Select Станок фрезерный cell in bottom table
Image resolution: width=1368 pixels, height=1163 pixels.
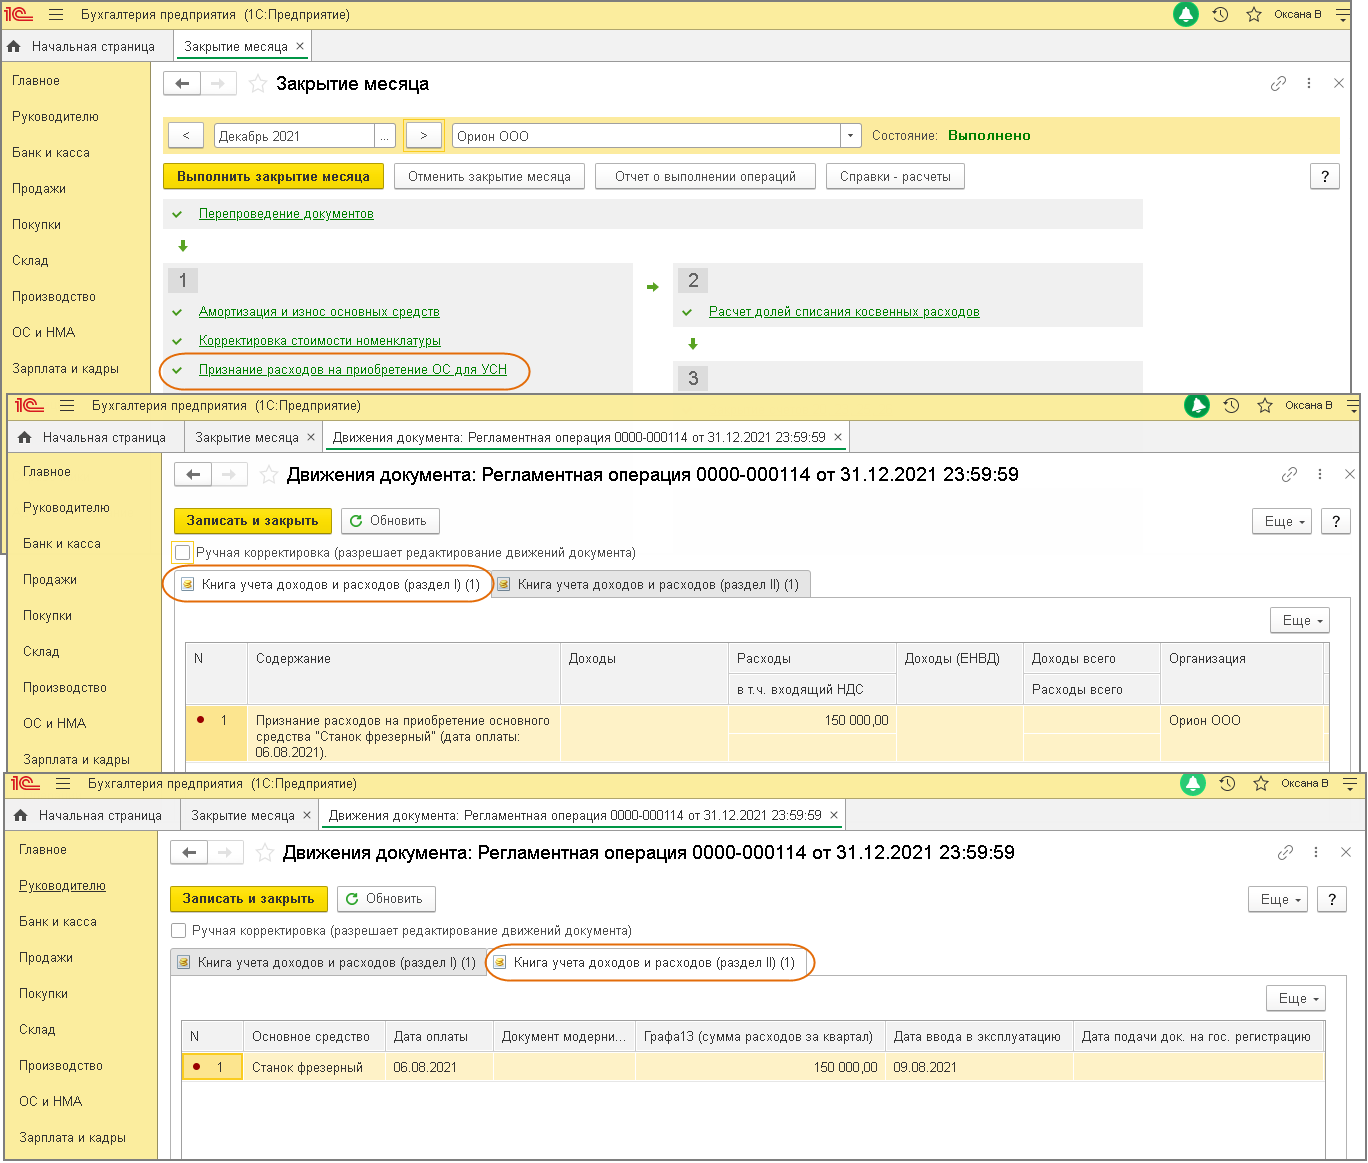tap(314, 1068)
